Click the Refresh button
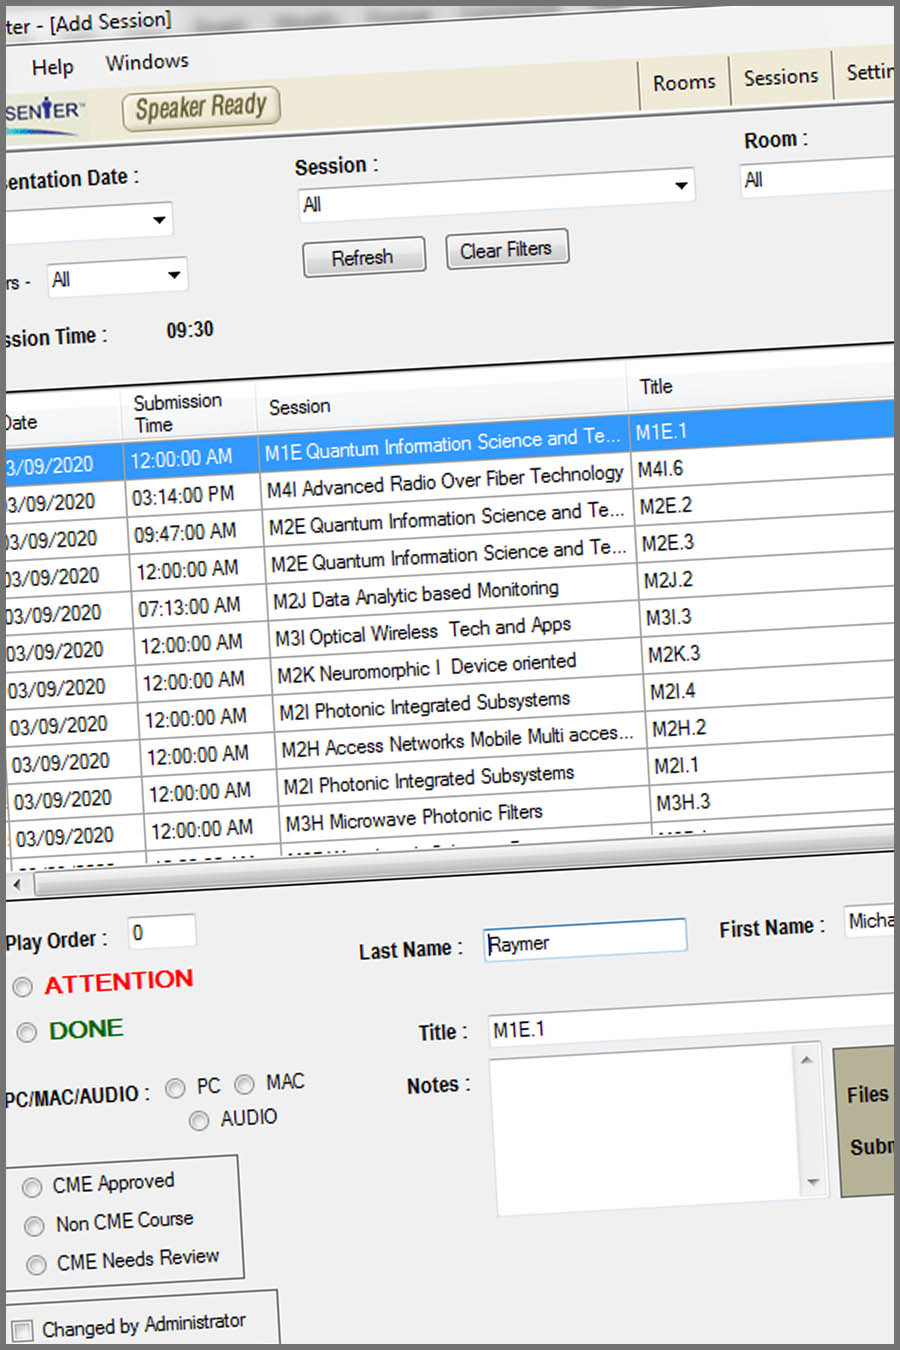The width and height of the screenshot is (900, 1350). pyautogui.click(x=363, y=257)
